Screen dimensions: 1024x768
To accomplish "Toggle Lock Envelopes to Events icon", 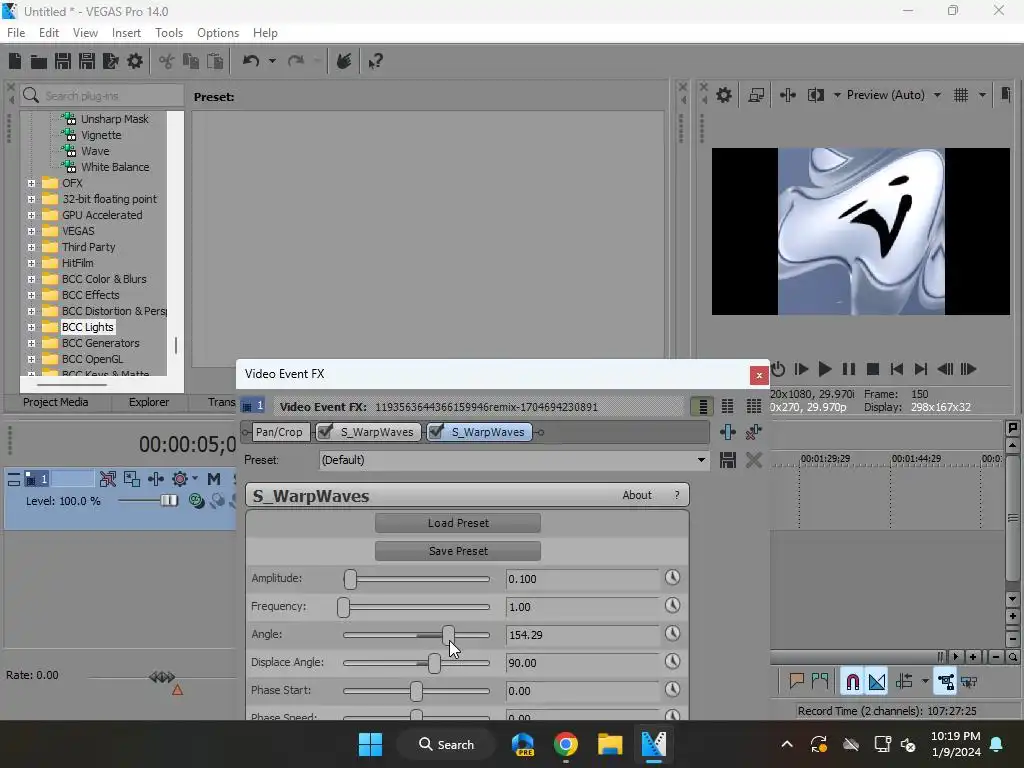I will (x=946, y=682).
